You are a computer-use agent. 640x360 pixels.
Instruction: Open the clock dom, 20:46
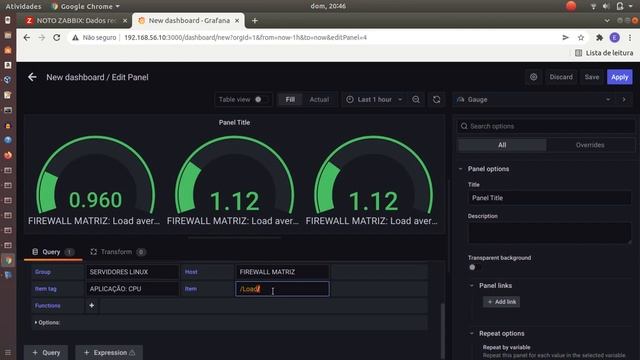click(328, 6)
